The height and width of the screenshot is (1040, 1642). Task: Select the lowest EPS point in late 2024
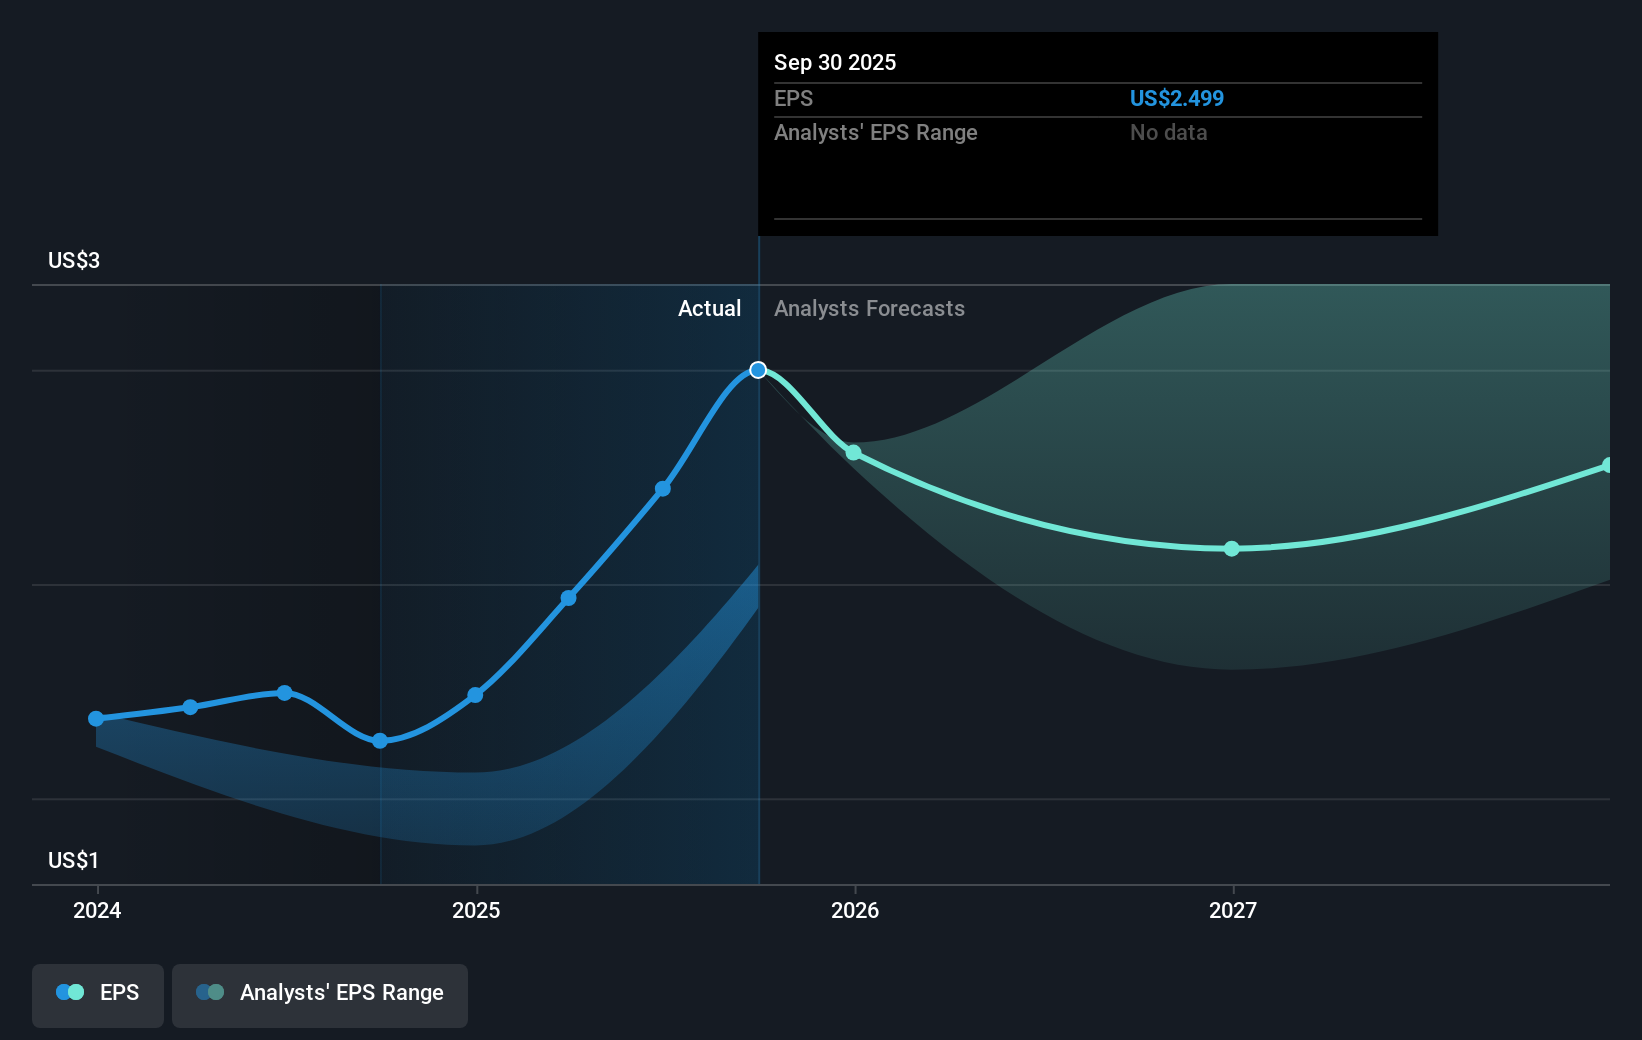(x=380, y=741)
